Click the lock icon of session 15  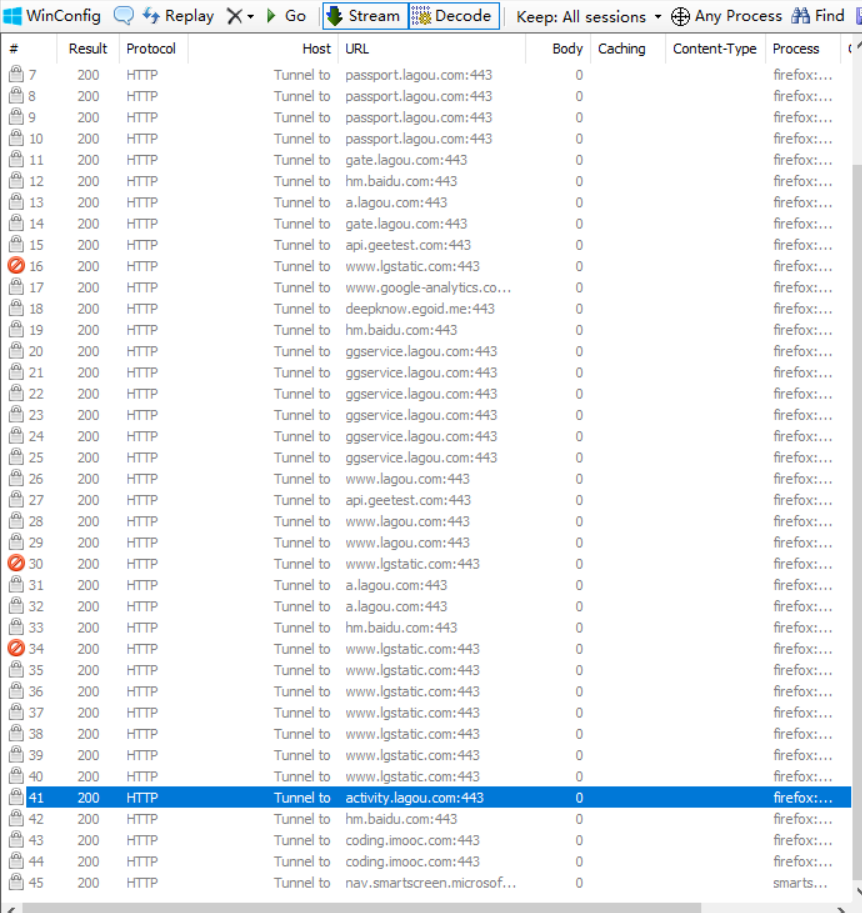coord(16,244)
